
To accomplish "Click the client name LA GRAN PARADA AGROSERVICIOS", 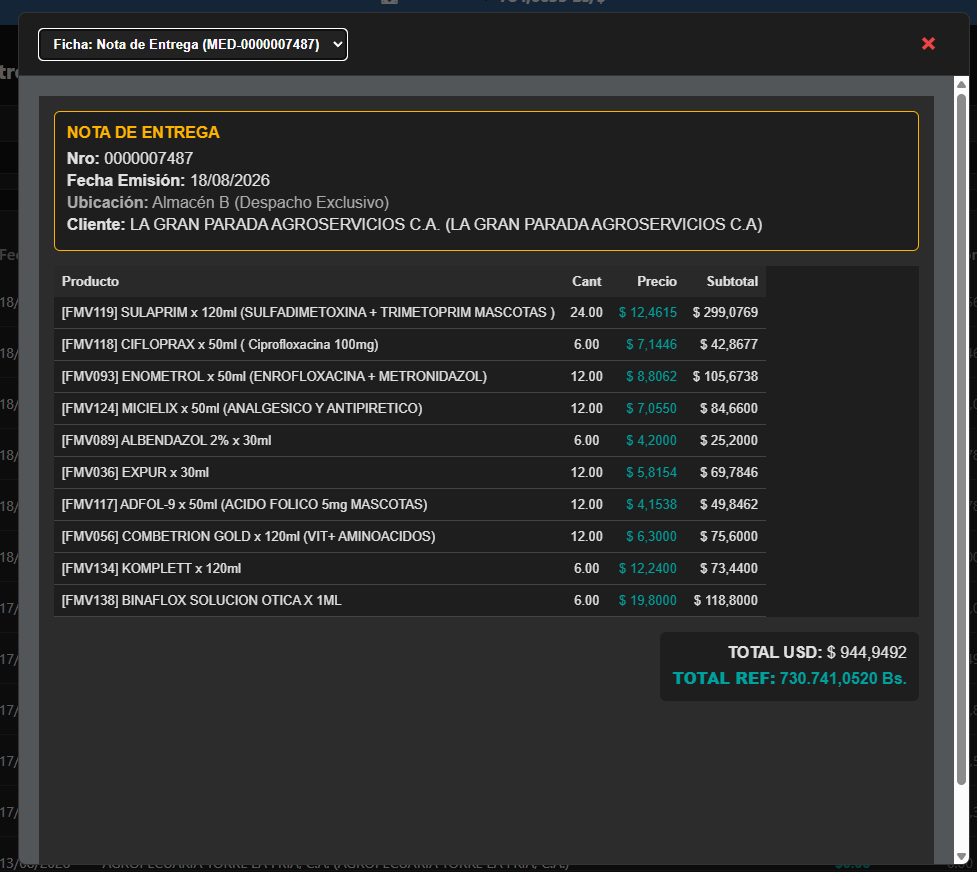I will point(446,224).
